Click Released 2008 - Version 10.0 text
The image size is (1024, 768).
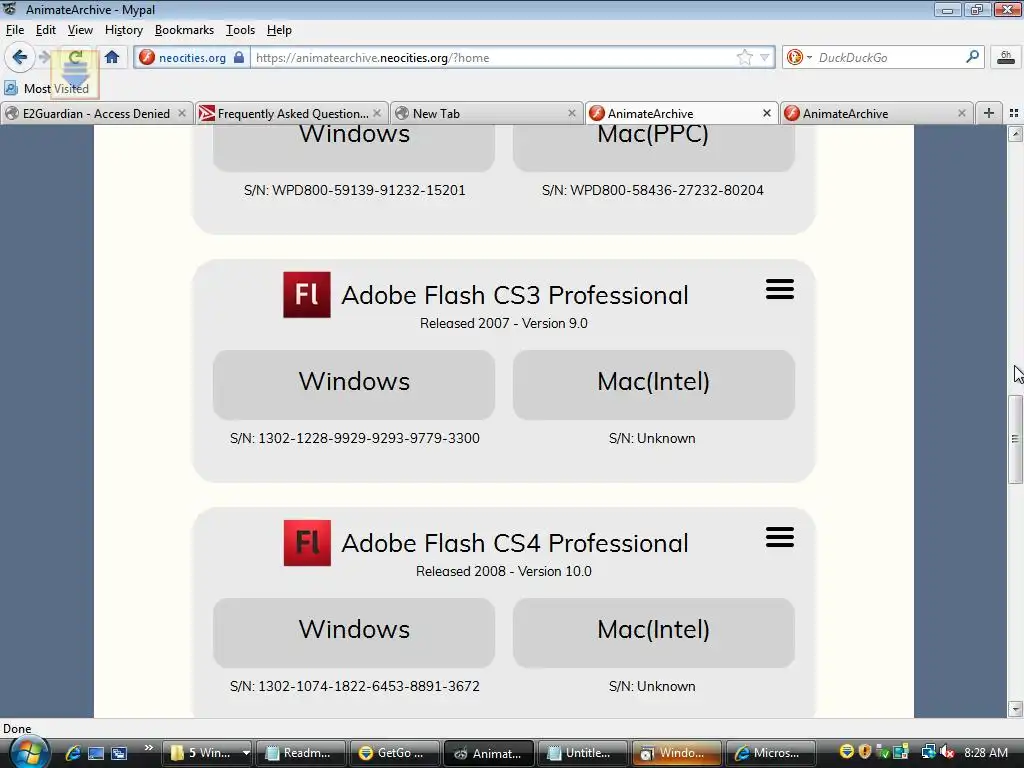[x=504, y=571]
